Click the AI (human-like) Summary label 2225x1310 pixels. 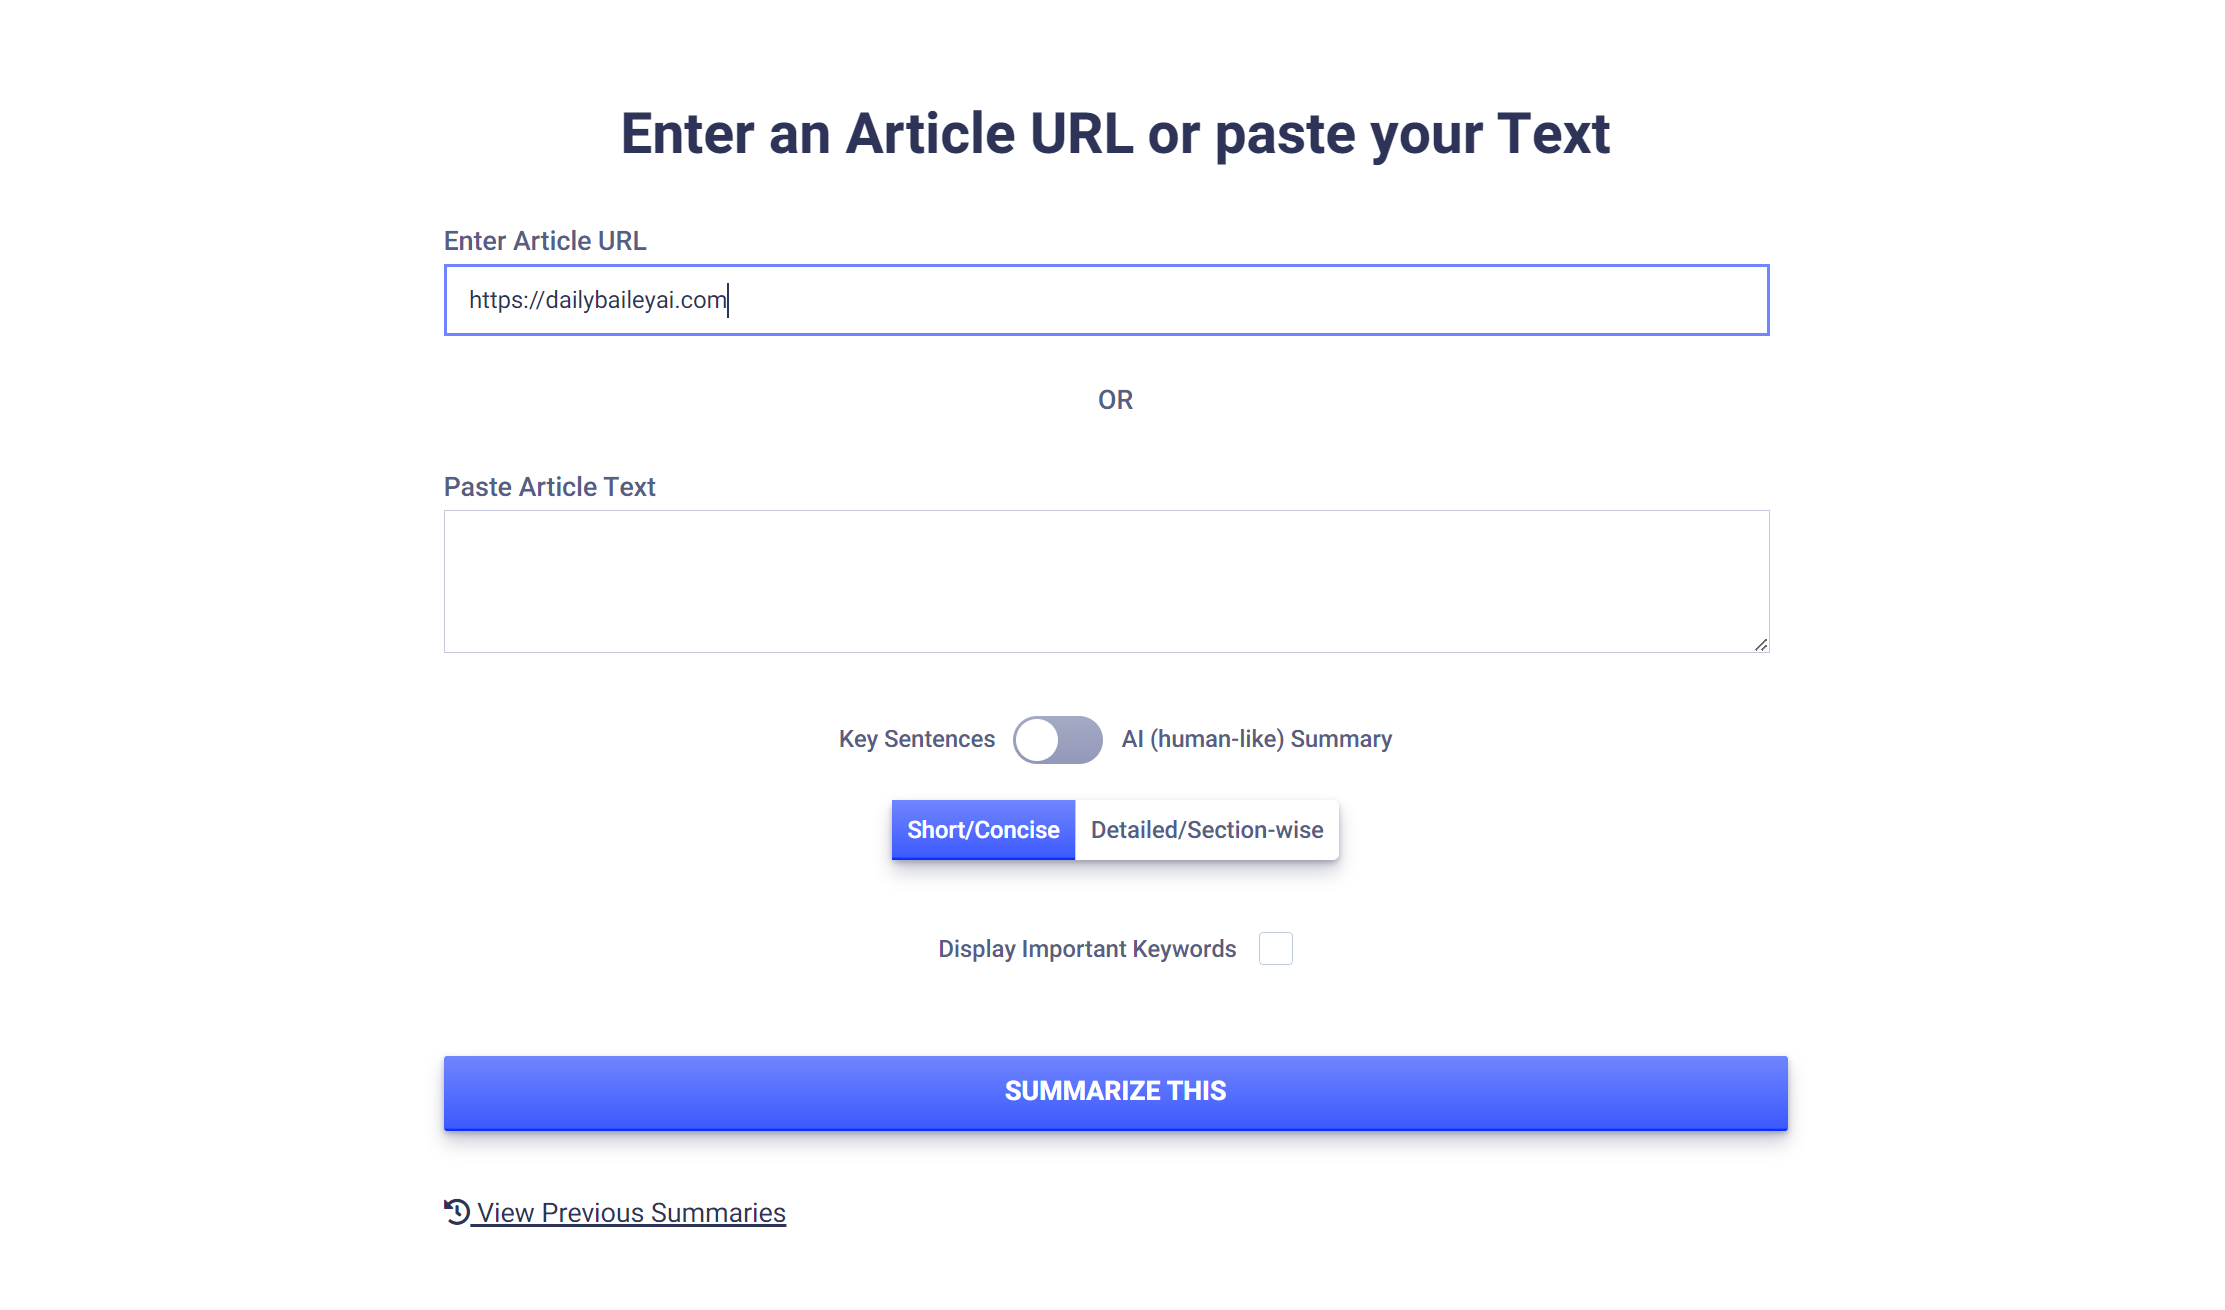(x=1257, y=739)
